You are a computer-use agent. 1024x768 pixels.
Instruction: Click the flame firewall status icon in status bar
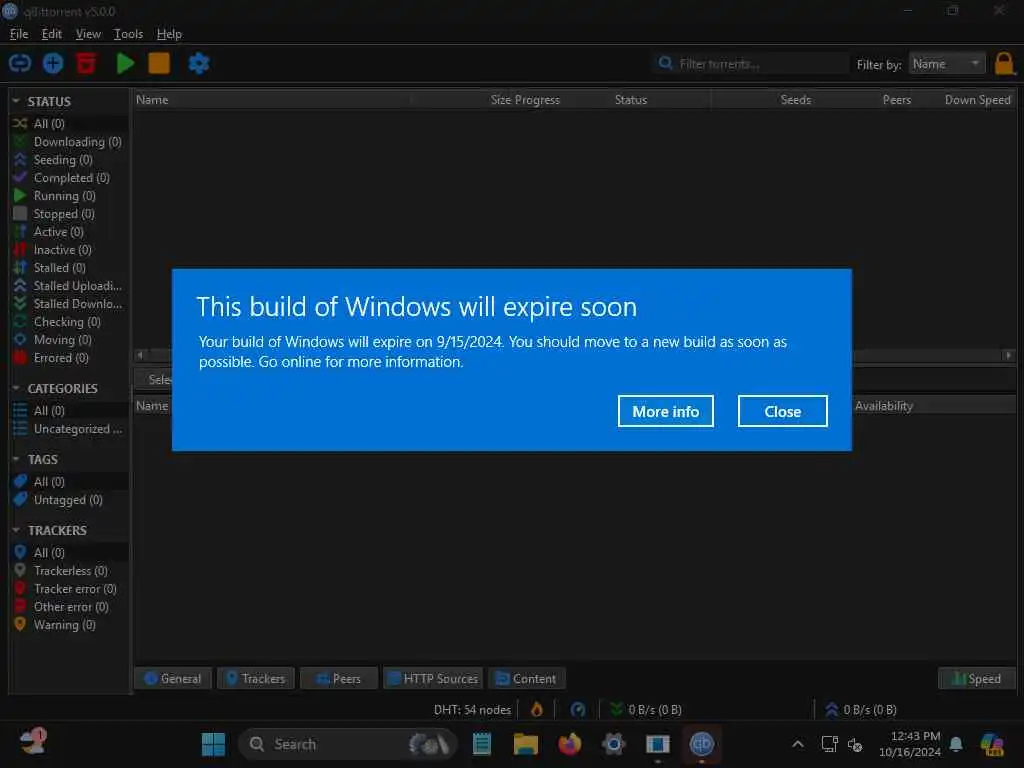[x=537, y=709]
